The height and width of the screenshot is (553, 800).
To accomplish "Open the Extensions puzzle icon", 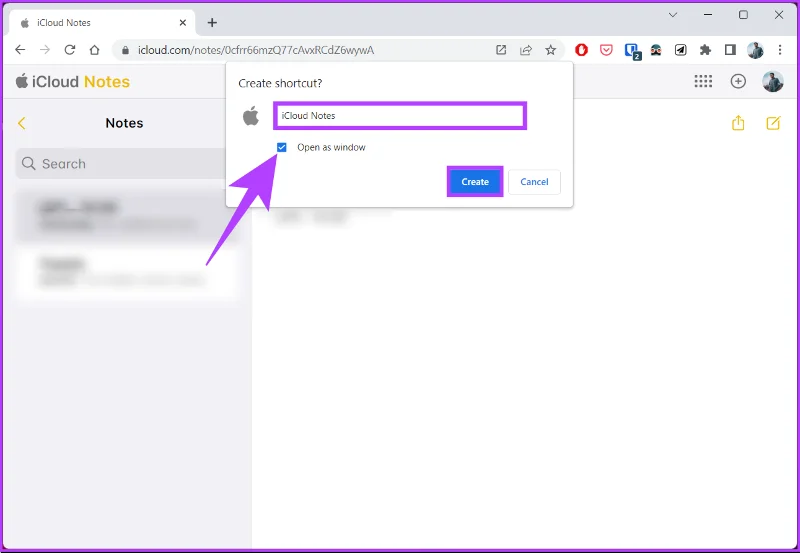I will coord(705,49).
